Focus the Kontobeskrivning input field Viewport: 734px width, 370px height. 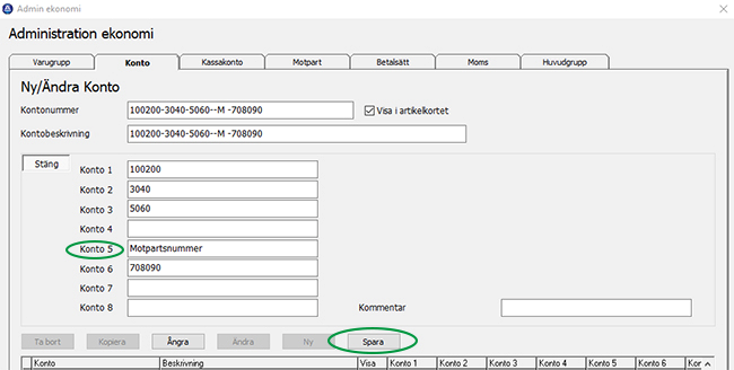click(297, 134)
